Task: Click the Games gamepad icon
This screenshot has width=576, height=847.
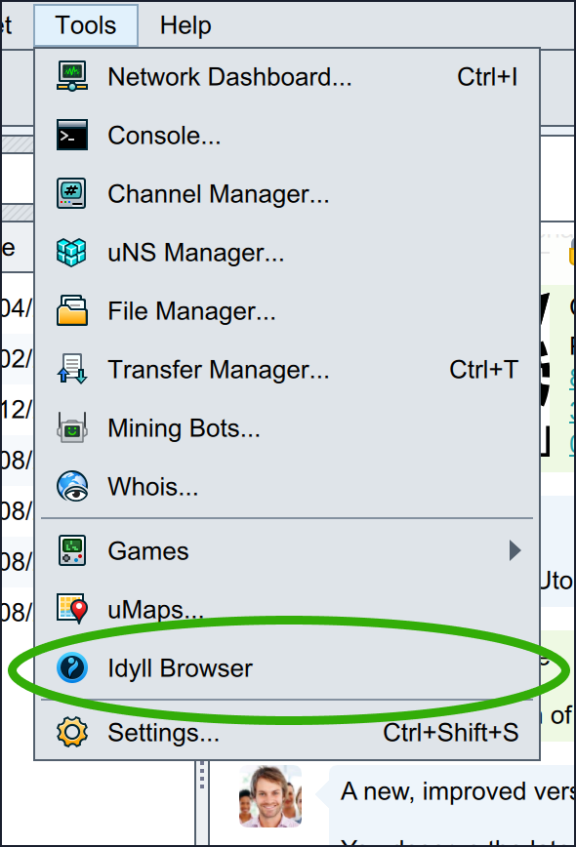Action: [x=72, y=550]
